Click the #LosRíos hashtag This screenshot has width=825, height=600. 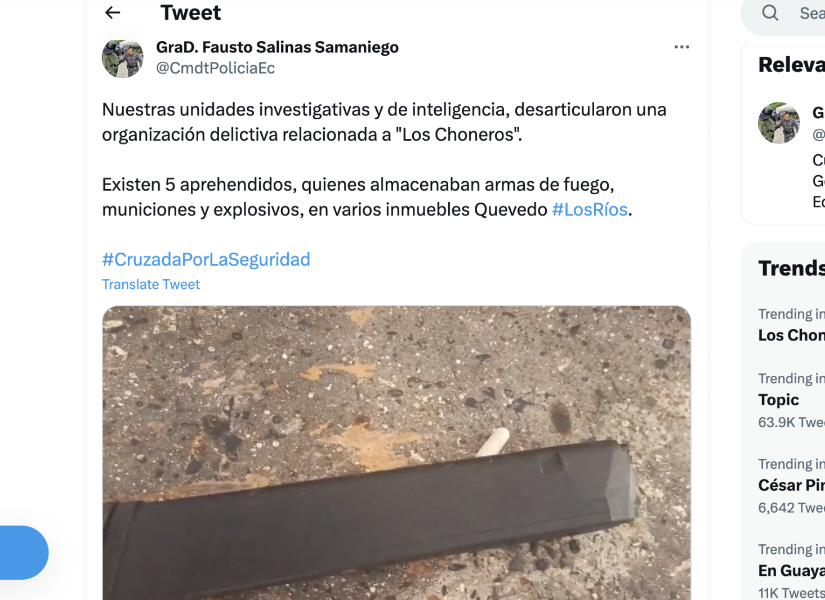tap(589, 209)
